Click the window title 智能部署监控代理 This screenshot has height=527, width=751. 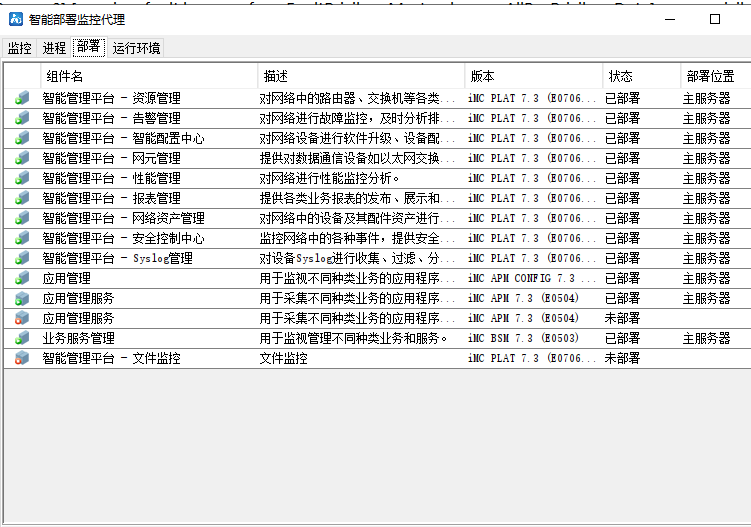[77, 19]
